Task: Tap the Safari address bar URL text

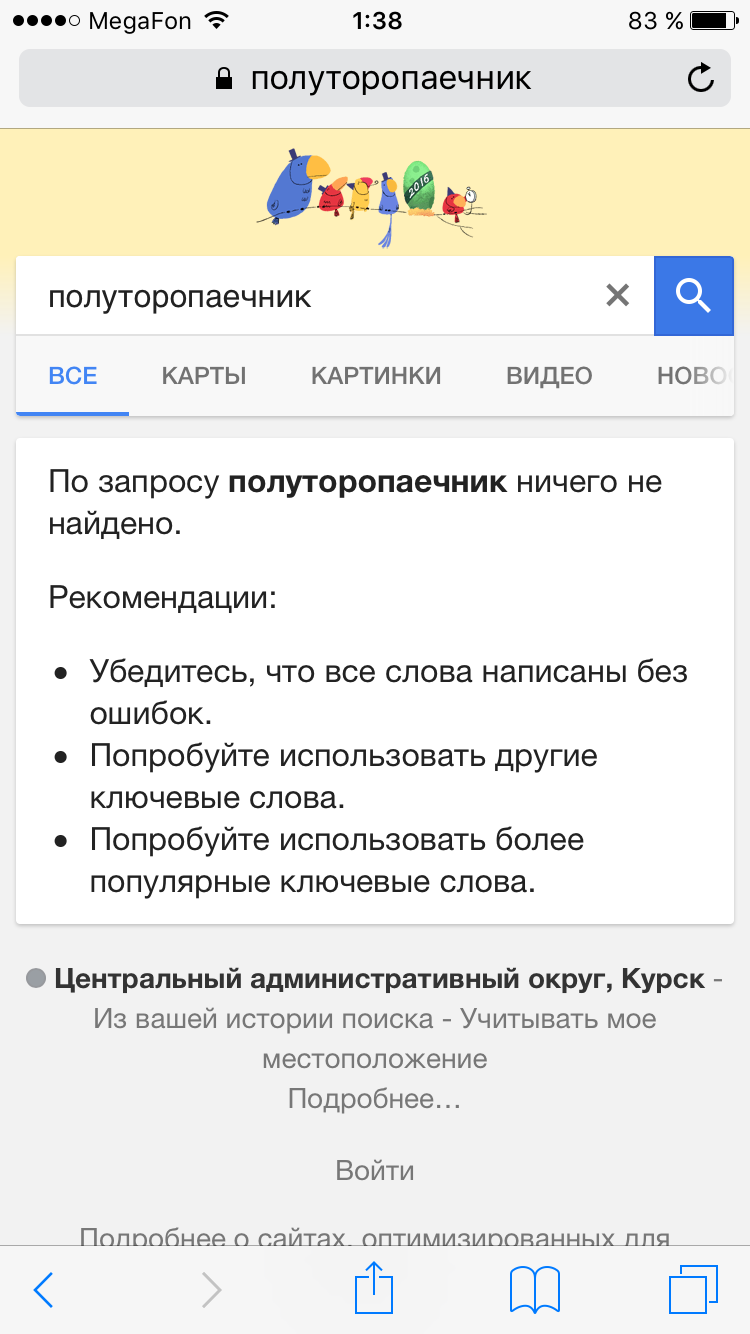Action: pyautogui.click(x=390, y=78)
